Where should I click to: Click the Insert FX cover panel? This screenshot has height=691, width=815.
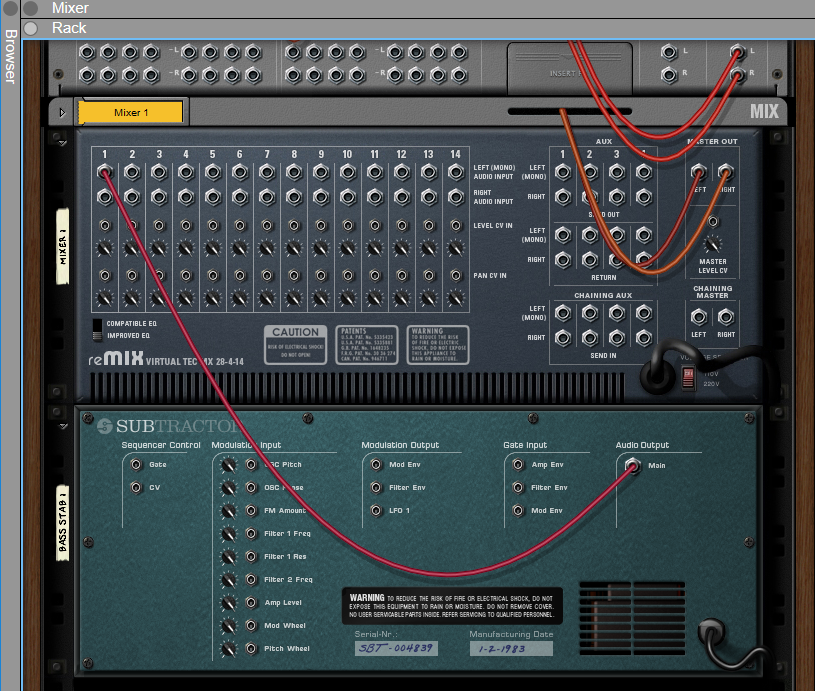point(570,69)
